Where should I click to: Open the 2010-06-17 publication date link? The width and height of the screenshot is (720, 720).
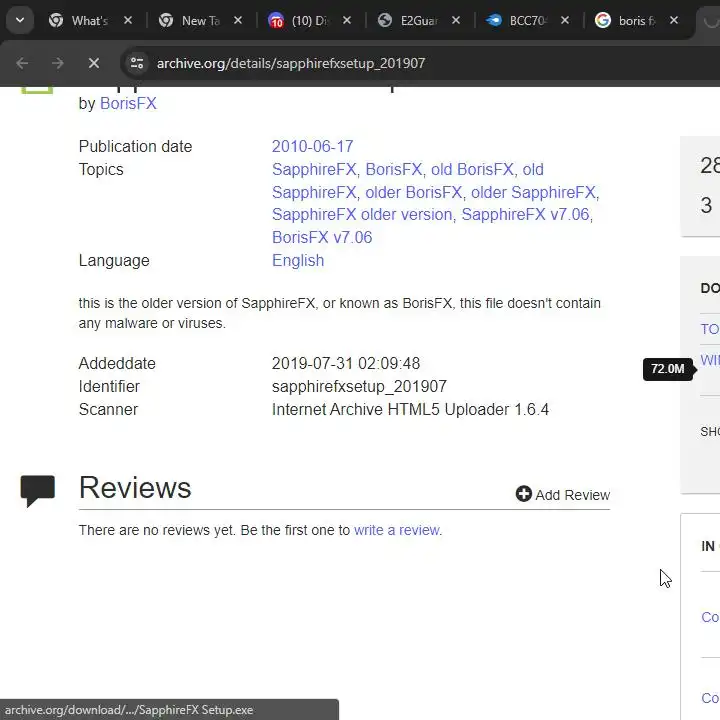[x=312, y=146]
